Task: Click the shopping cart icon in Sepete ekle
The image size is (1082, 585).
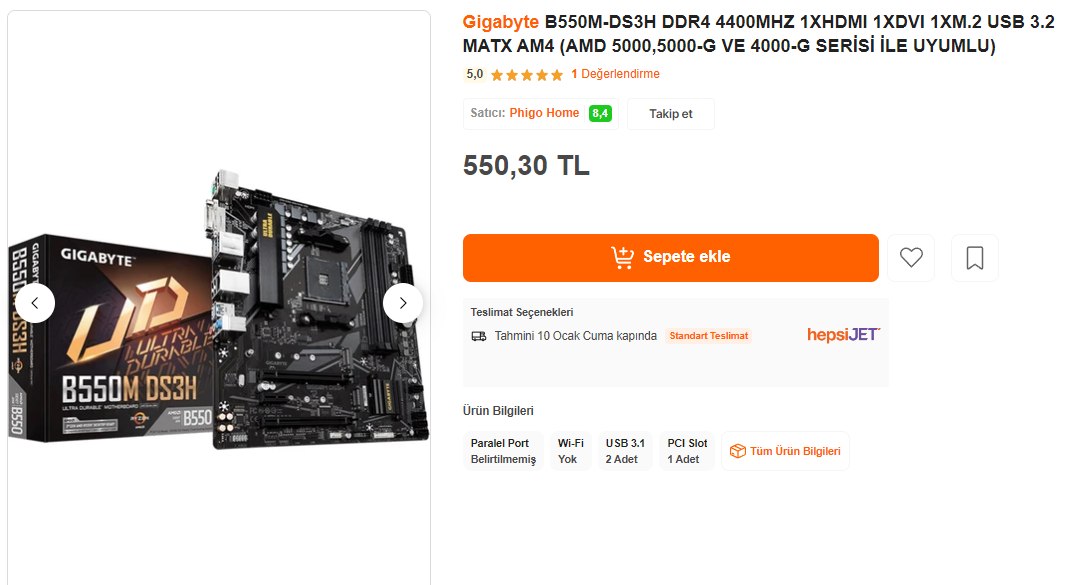Action: tap(622, 257)
